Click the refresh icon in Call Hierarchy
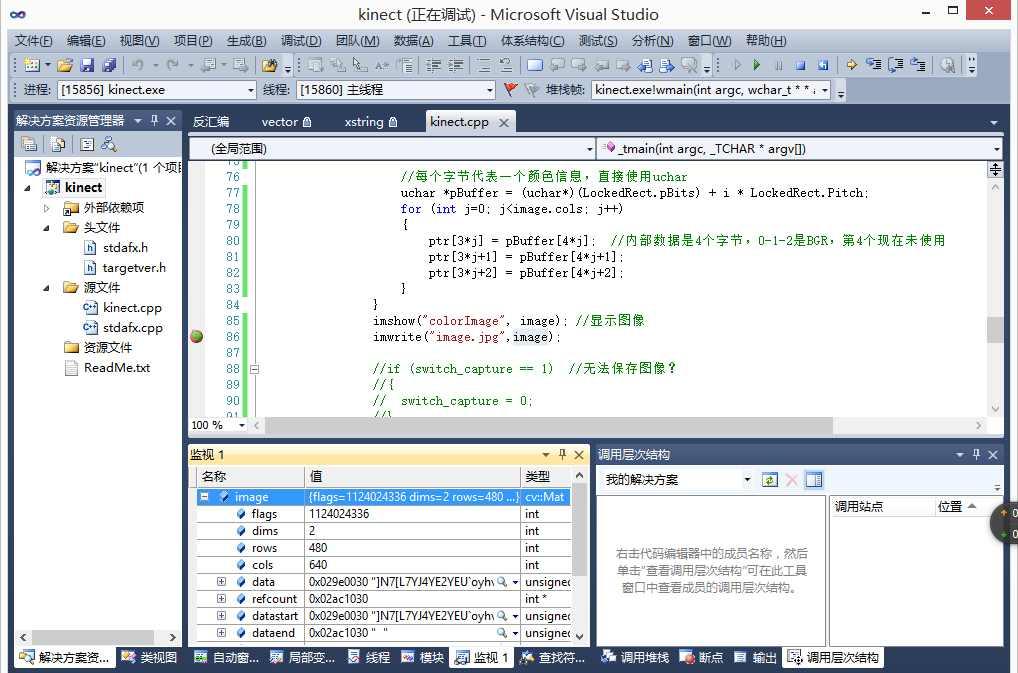1018x673 pixels. pos(769,480)
